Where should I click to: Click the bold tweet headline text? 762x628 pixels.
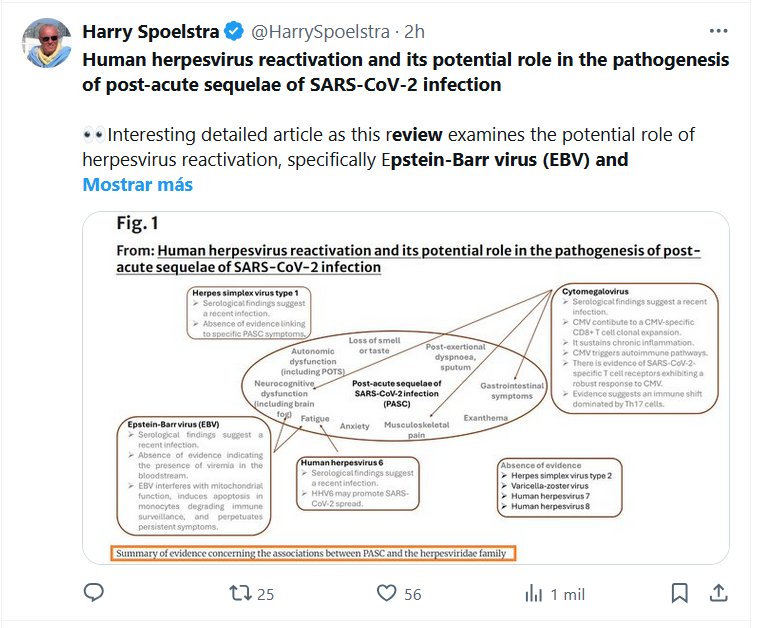[405, 72]
